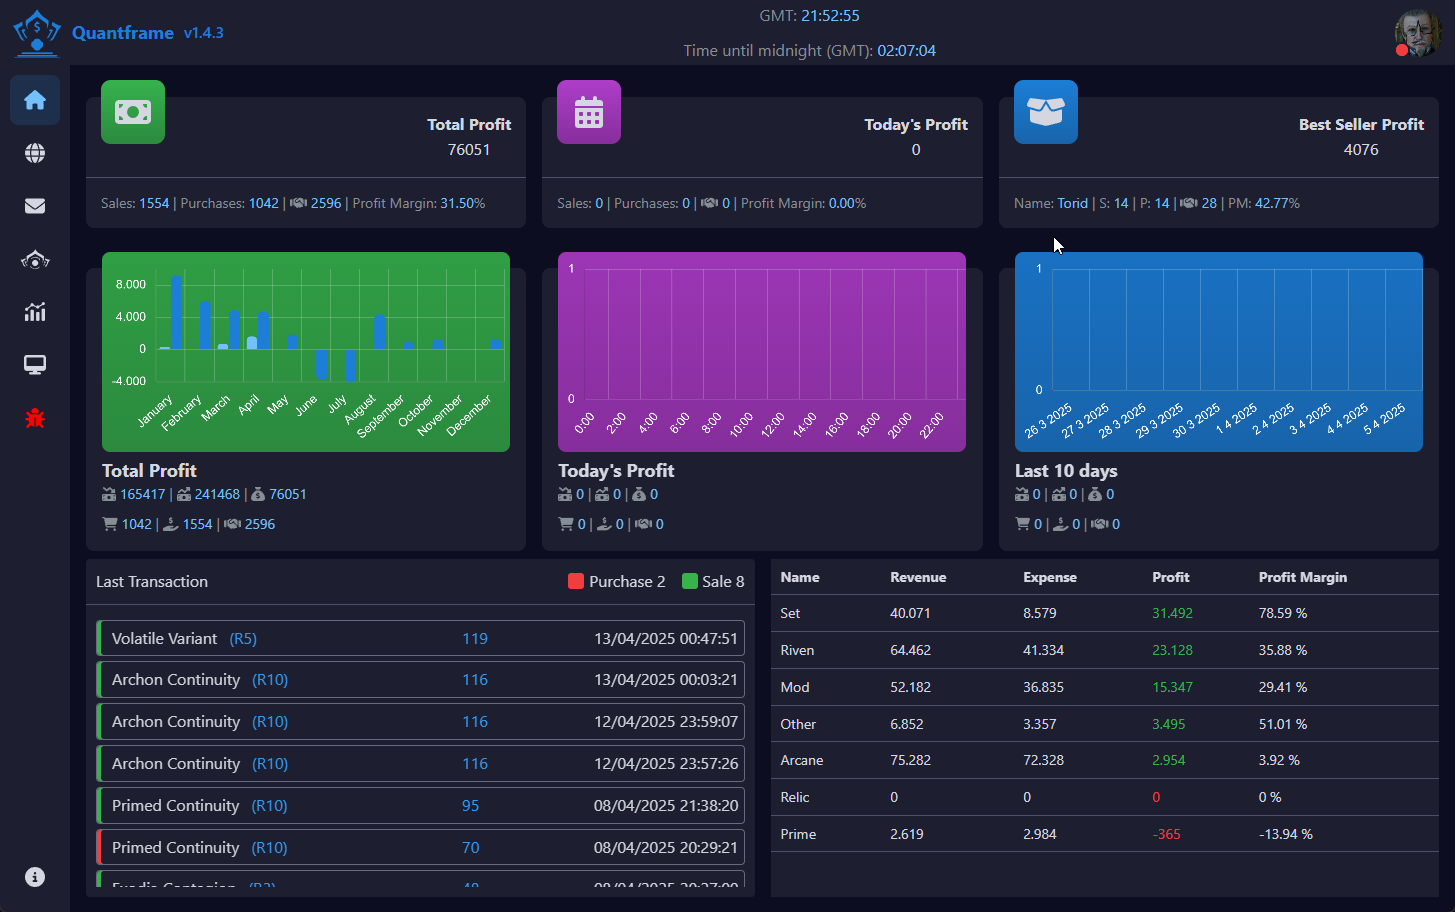Image resolution: width=1455 pixels, height=912 pixels.
Task: Click the blue Best Seller box icon
Action: (x=1046, y=112)
